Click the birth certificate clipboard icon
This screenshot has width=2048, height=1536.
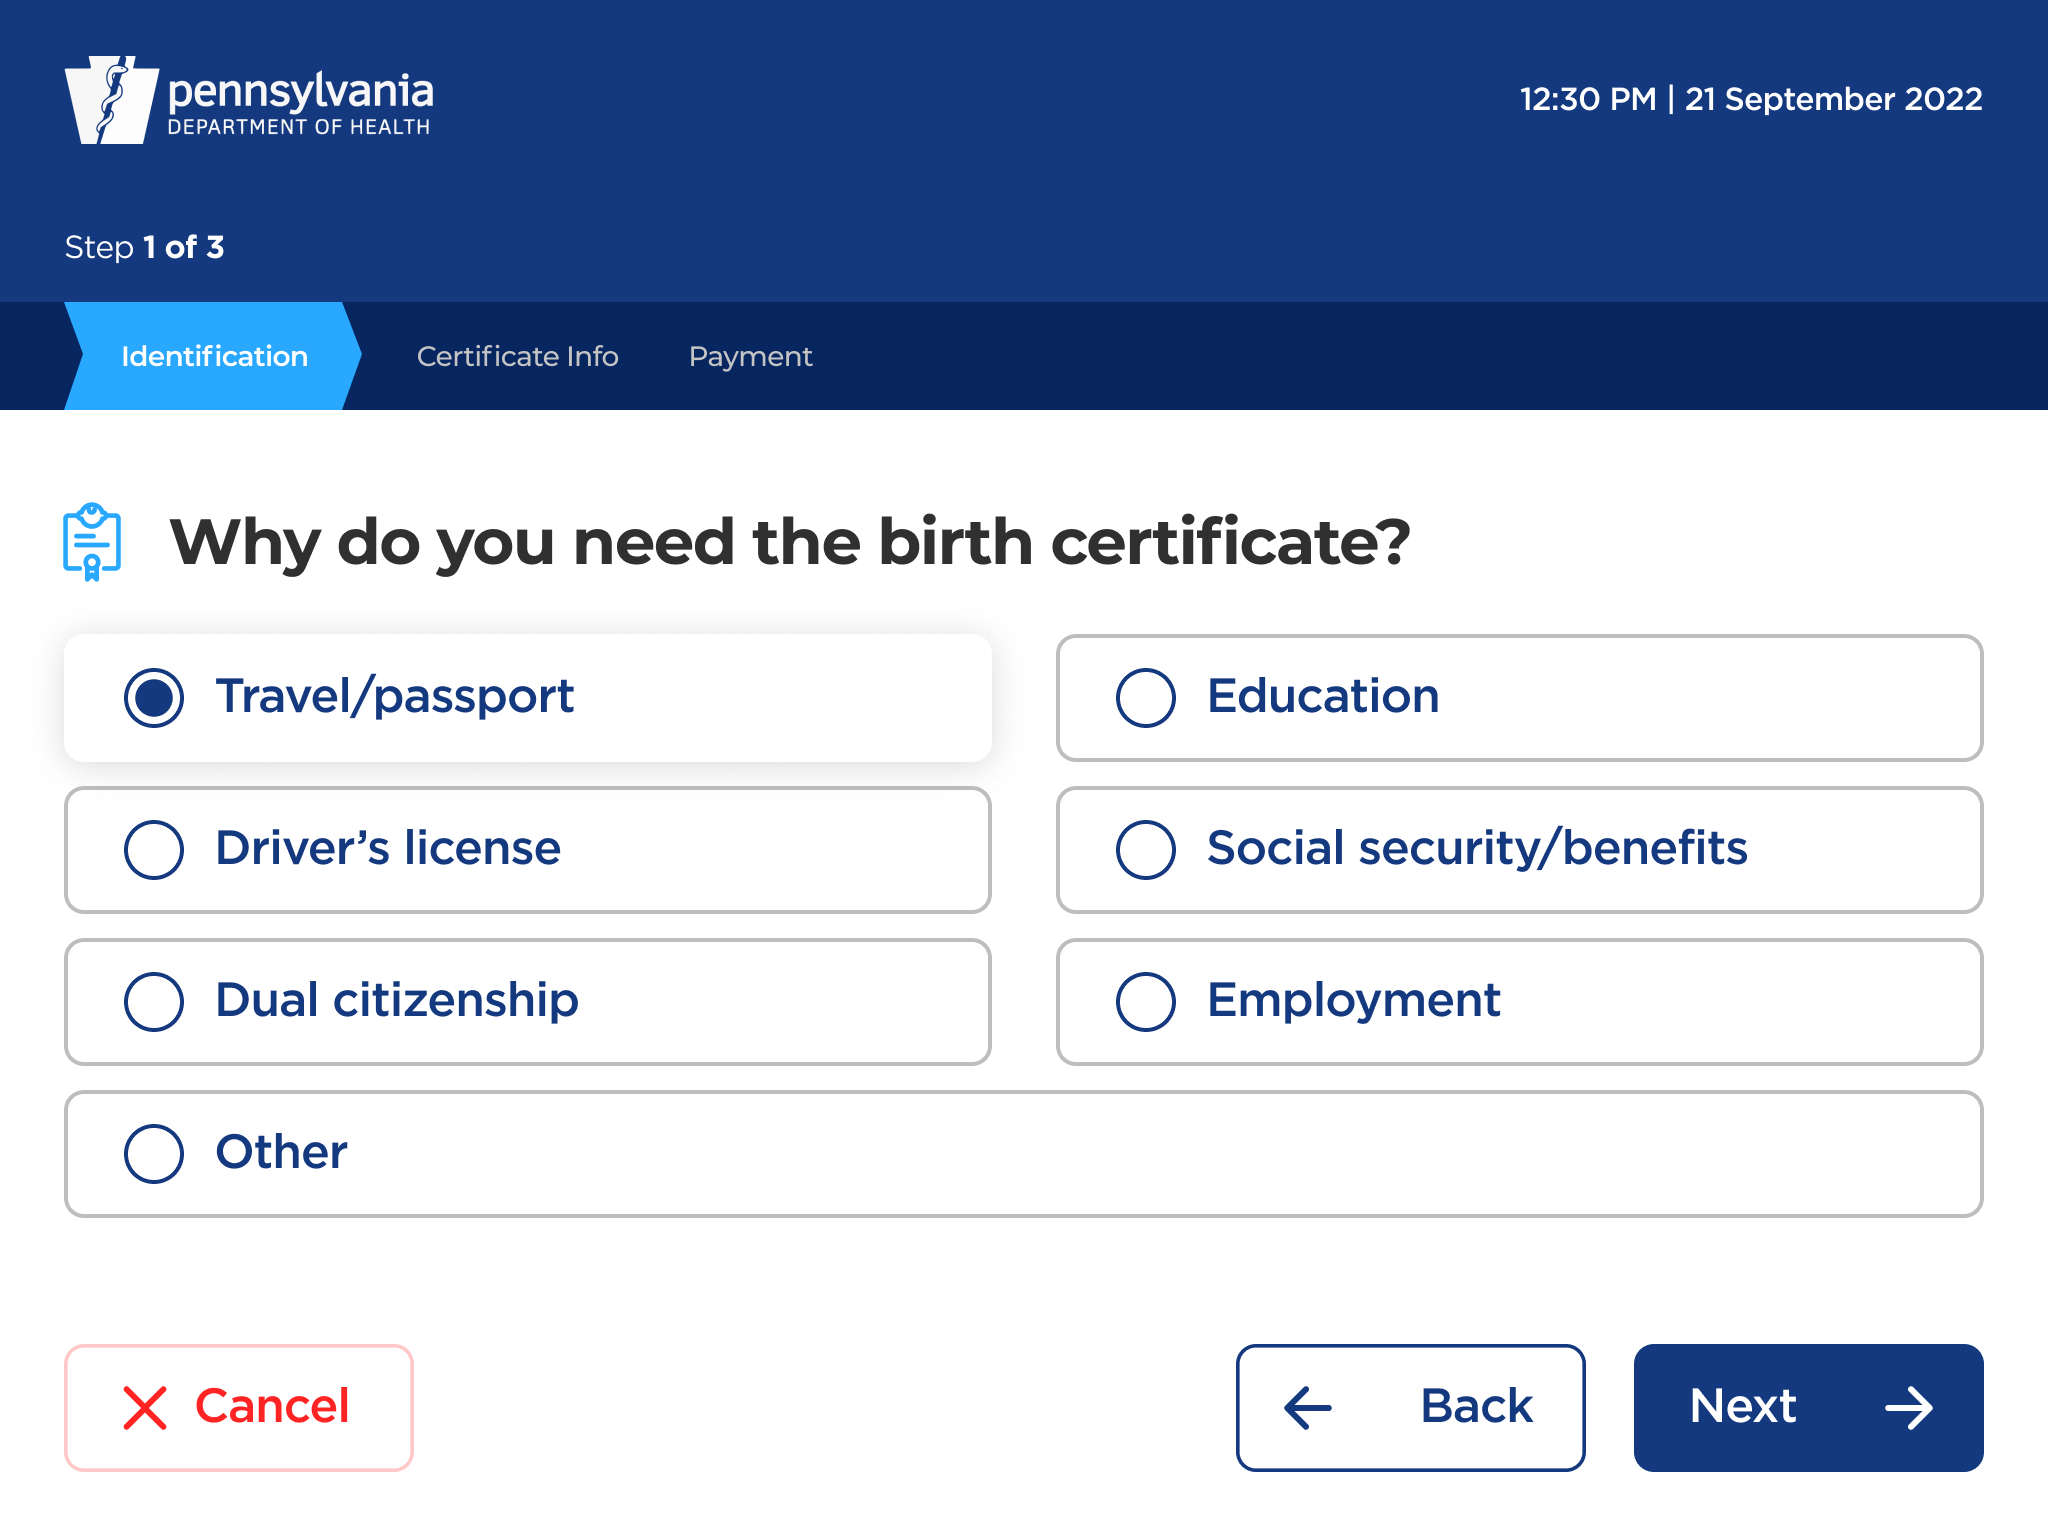pos(92,542)
